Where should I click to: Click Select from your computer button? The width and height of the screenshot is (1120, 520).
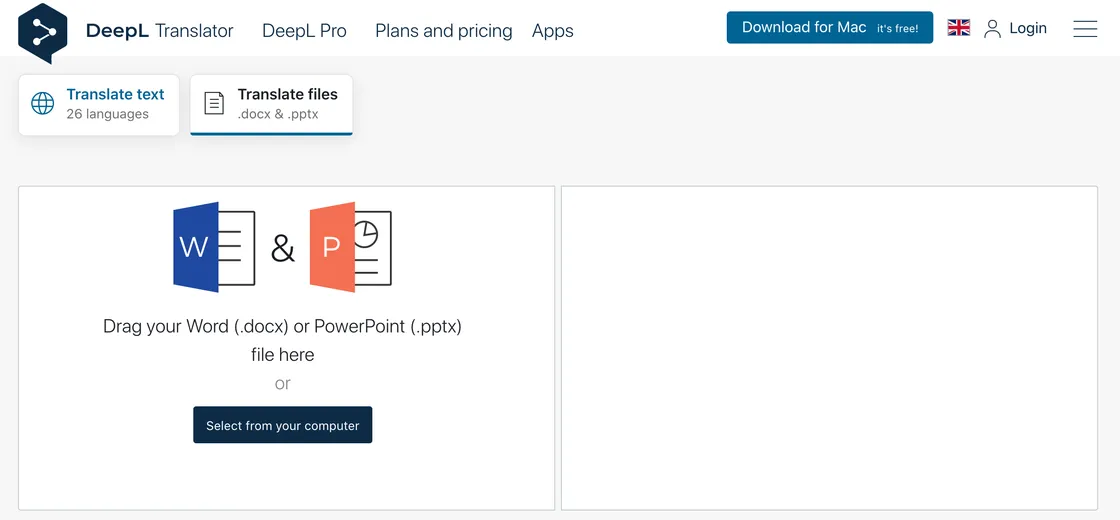(283, 425)
